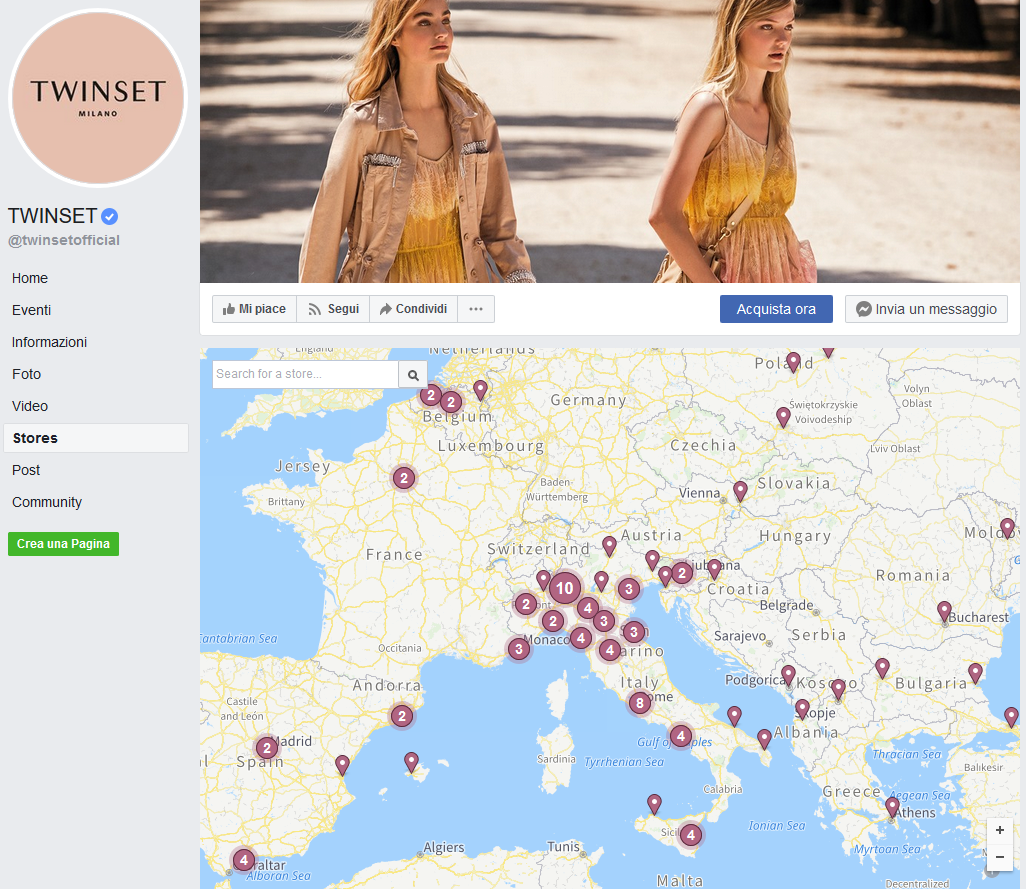Click the 4-store cluster in Sicily
Image resolution: width=1026 pixels, height=889 pixels.
click(x=690, y=835)
